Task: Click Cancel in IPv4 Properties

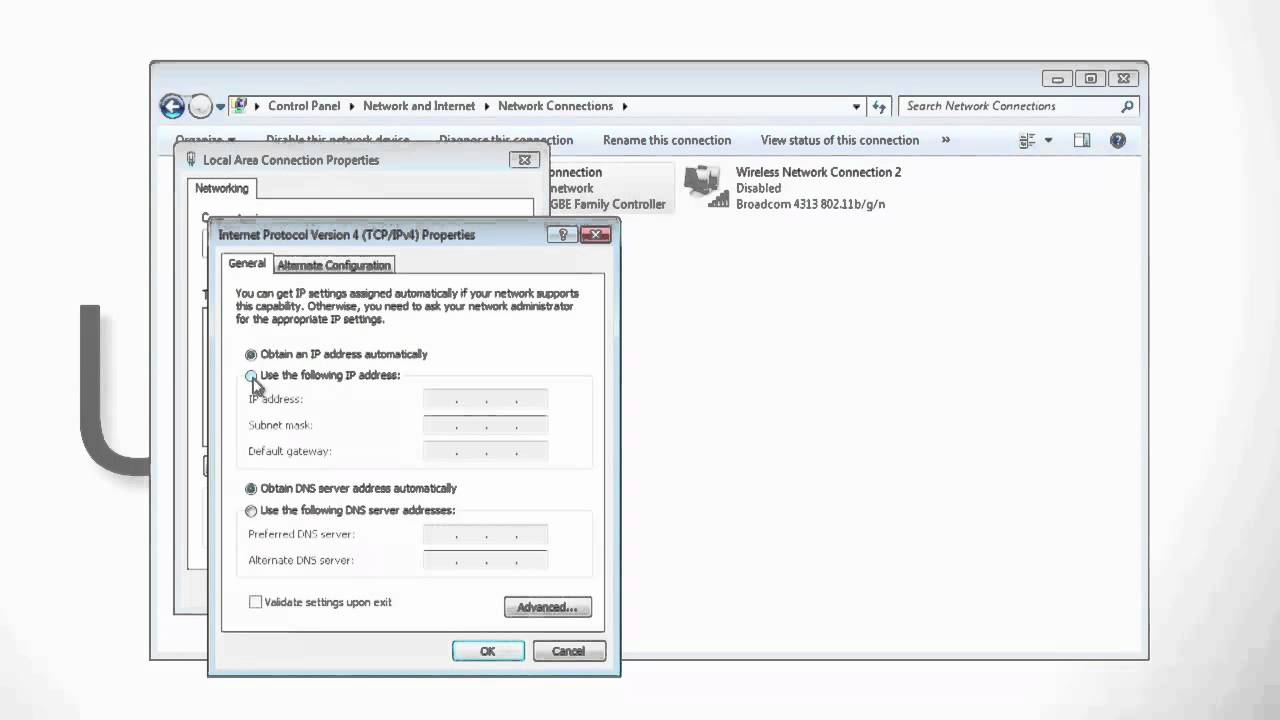Action: tap(568, 651)
